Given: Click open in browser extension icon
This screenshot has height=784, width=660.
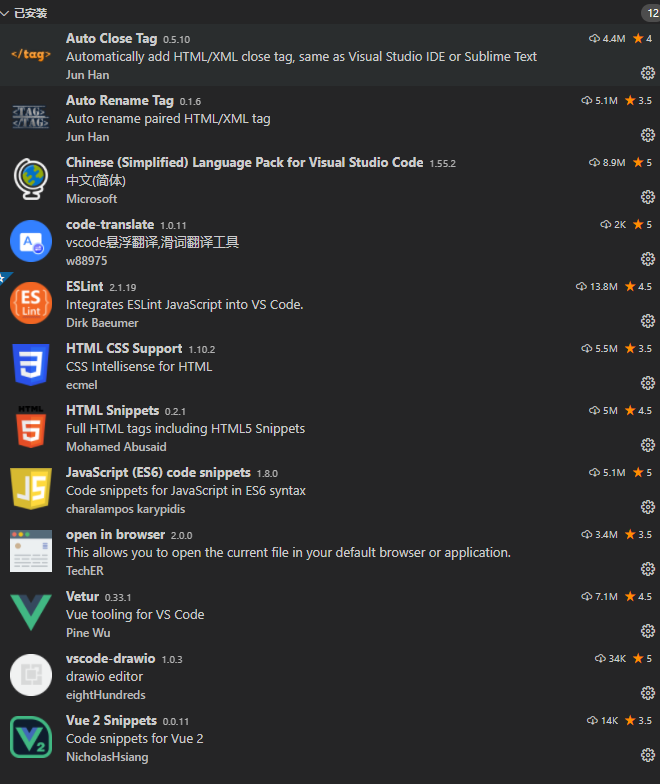Looking at the screenshot, I should (x=31, y=551).
